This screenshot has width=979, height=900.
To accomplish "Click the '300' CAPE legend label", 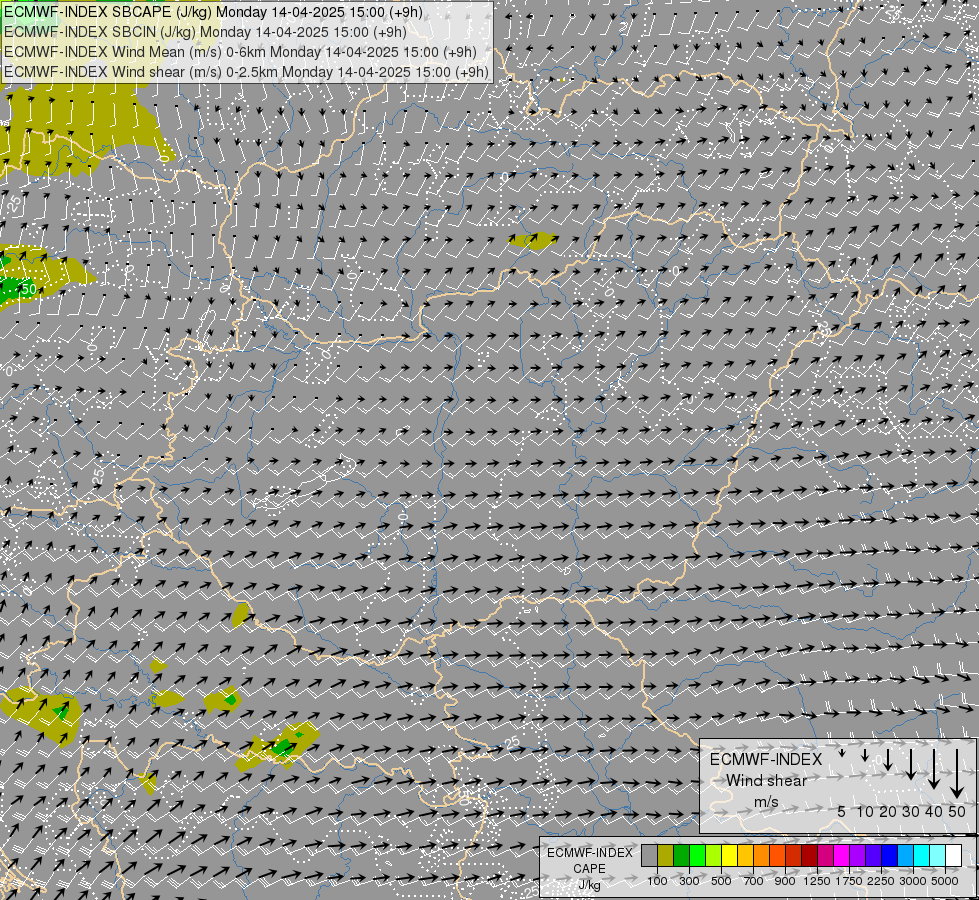I will pyautogui.click(x=689, y=881).
